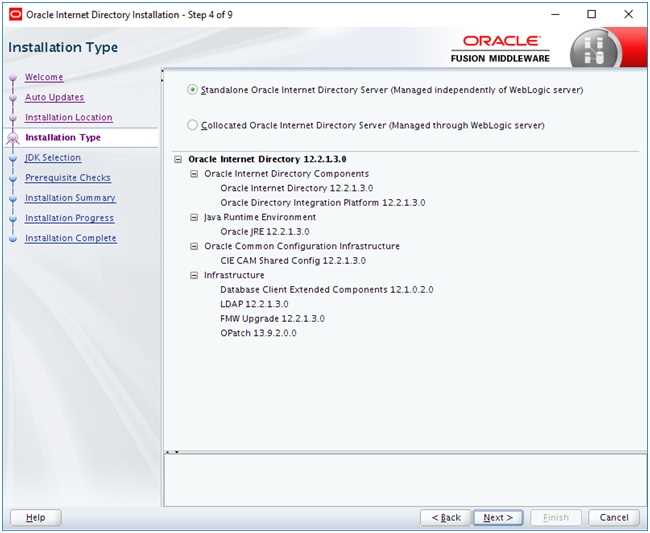Collapse Java Runtime Environment node
650x533 pixels.
[x=194, y=217]
